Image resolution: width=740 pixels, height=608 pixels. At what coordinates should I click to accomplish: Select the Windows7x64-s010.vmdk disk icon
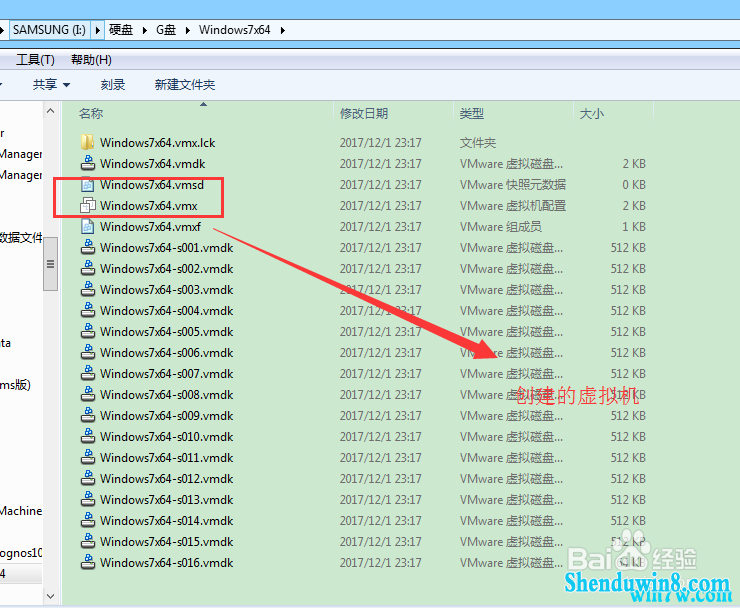tap(87, 437)
